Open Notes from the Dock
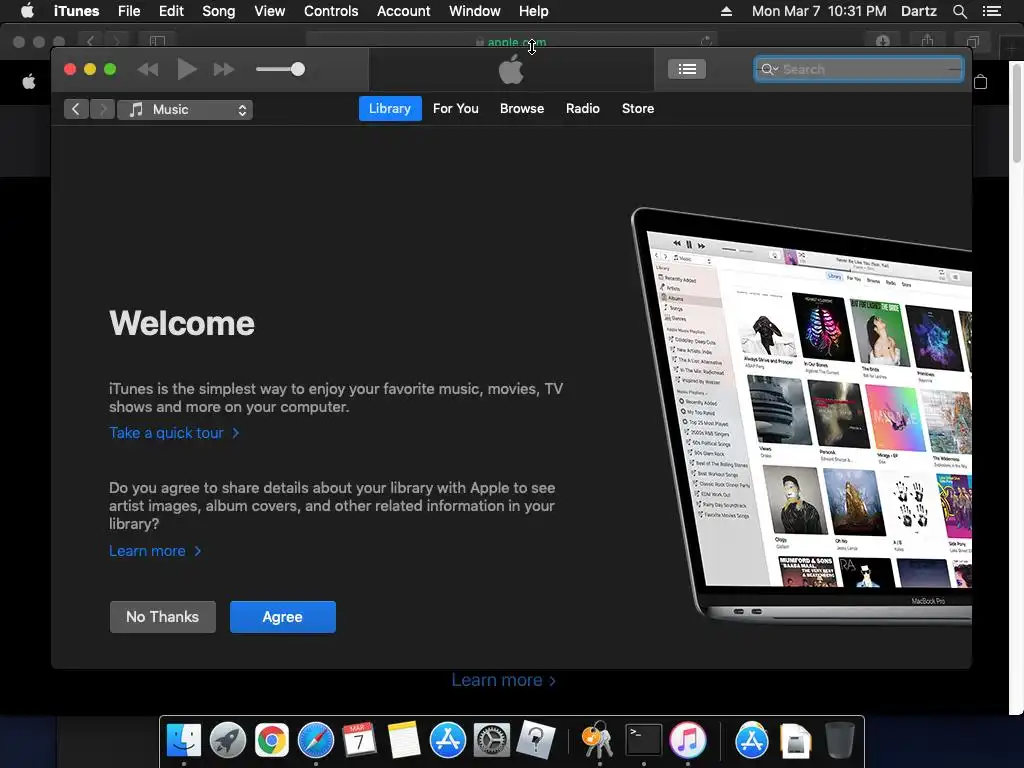1024x768 pixels. (404, 741)
